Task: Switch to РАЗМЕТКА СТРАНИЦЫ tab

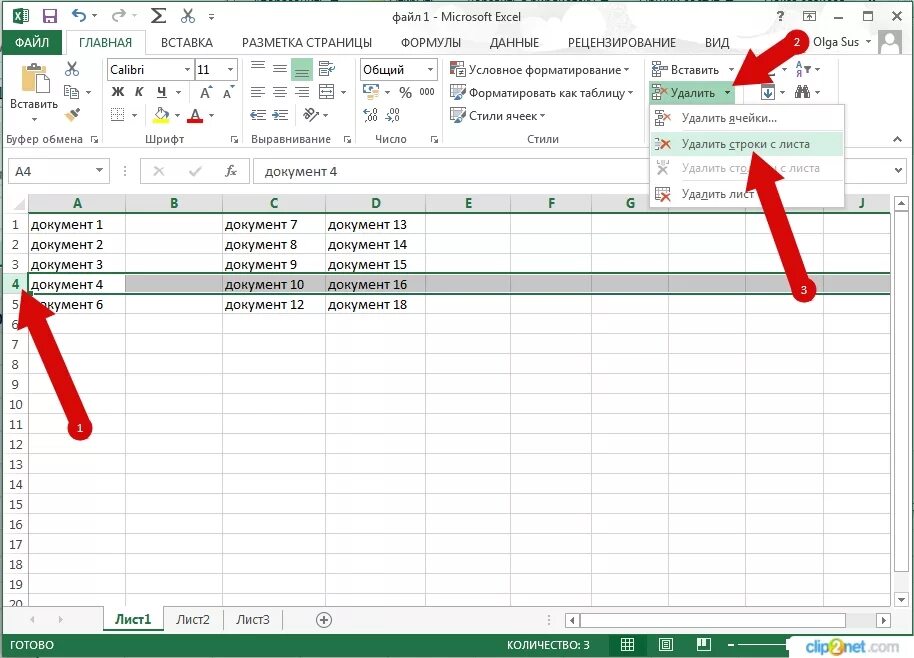Action: pos(307,43)
